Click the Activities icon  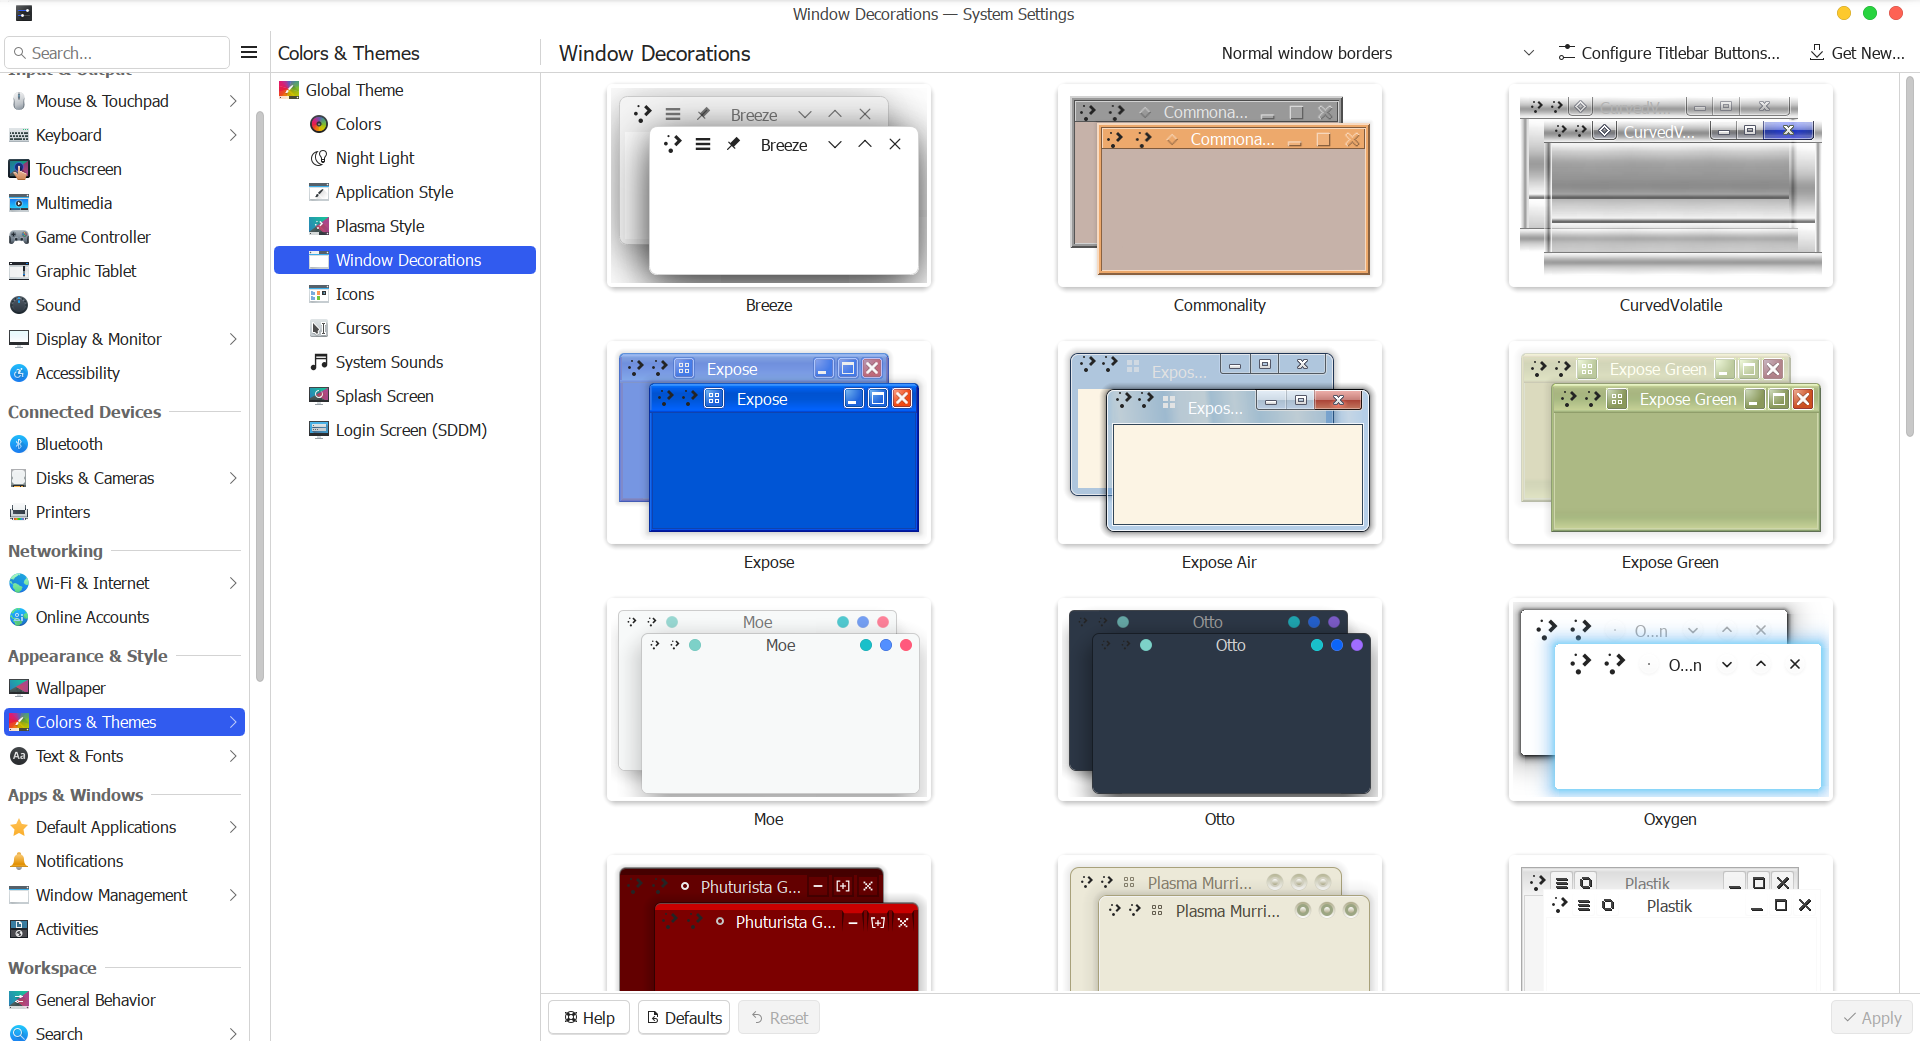19,929
